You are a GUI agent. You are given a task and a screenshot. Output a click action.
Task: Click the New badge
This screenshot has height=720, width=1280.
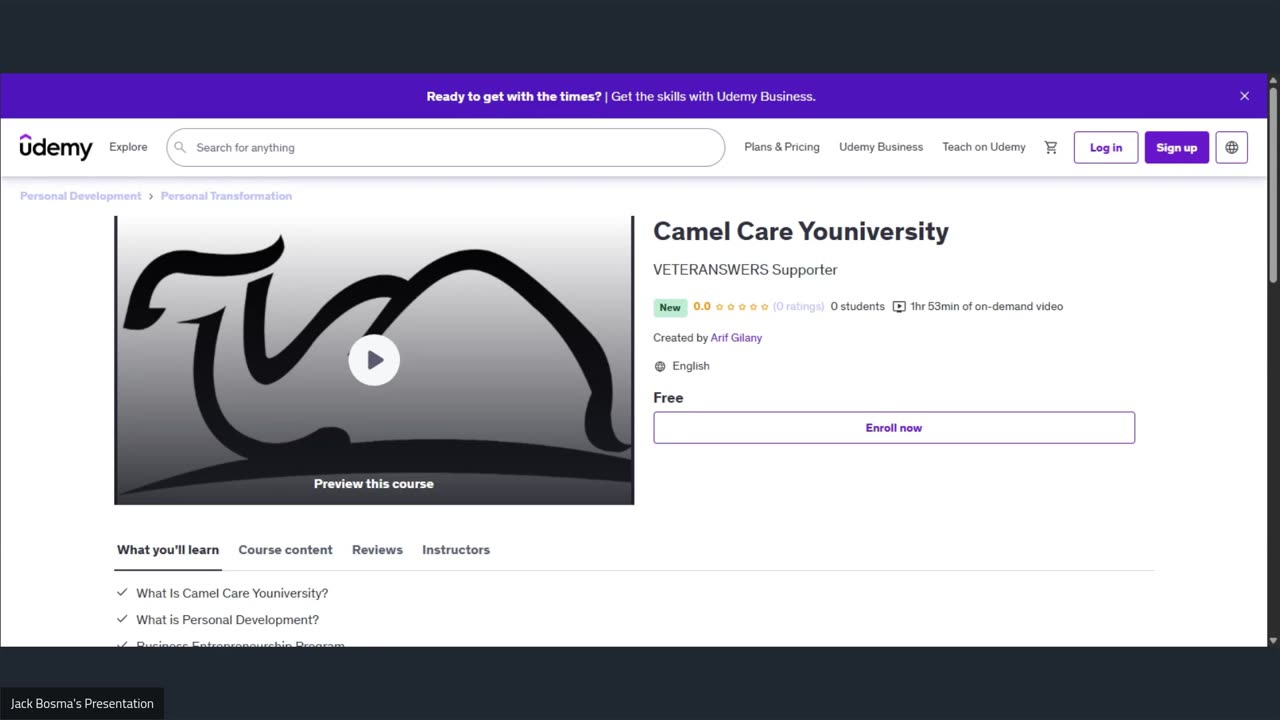click(x=670, y=307)
